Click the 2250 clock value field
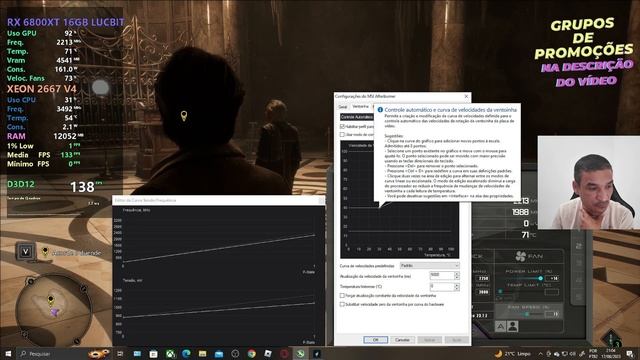The width and height of the screenshot is (640, 360). point(483,278)
